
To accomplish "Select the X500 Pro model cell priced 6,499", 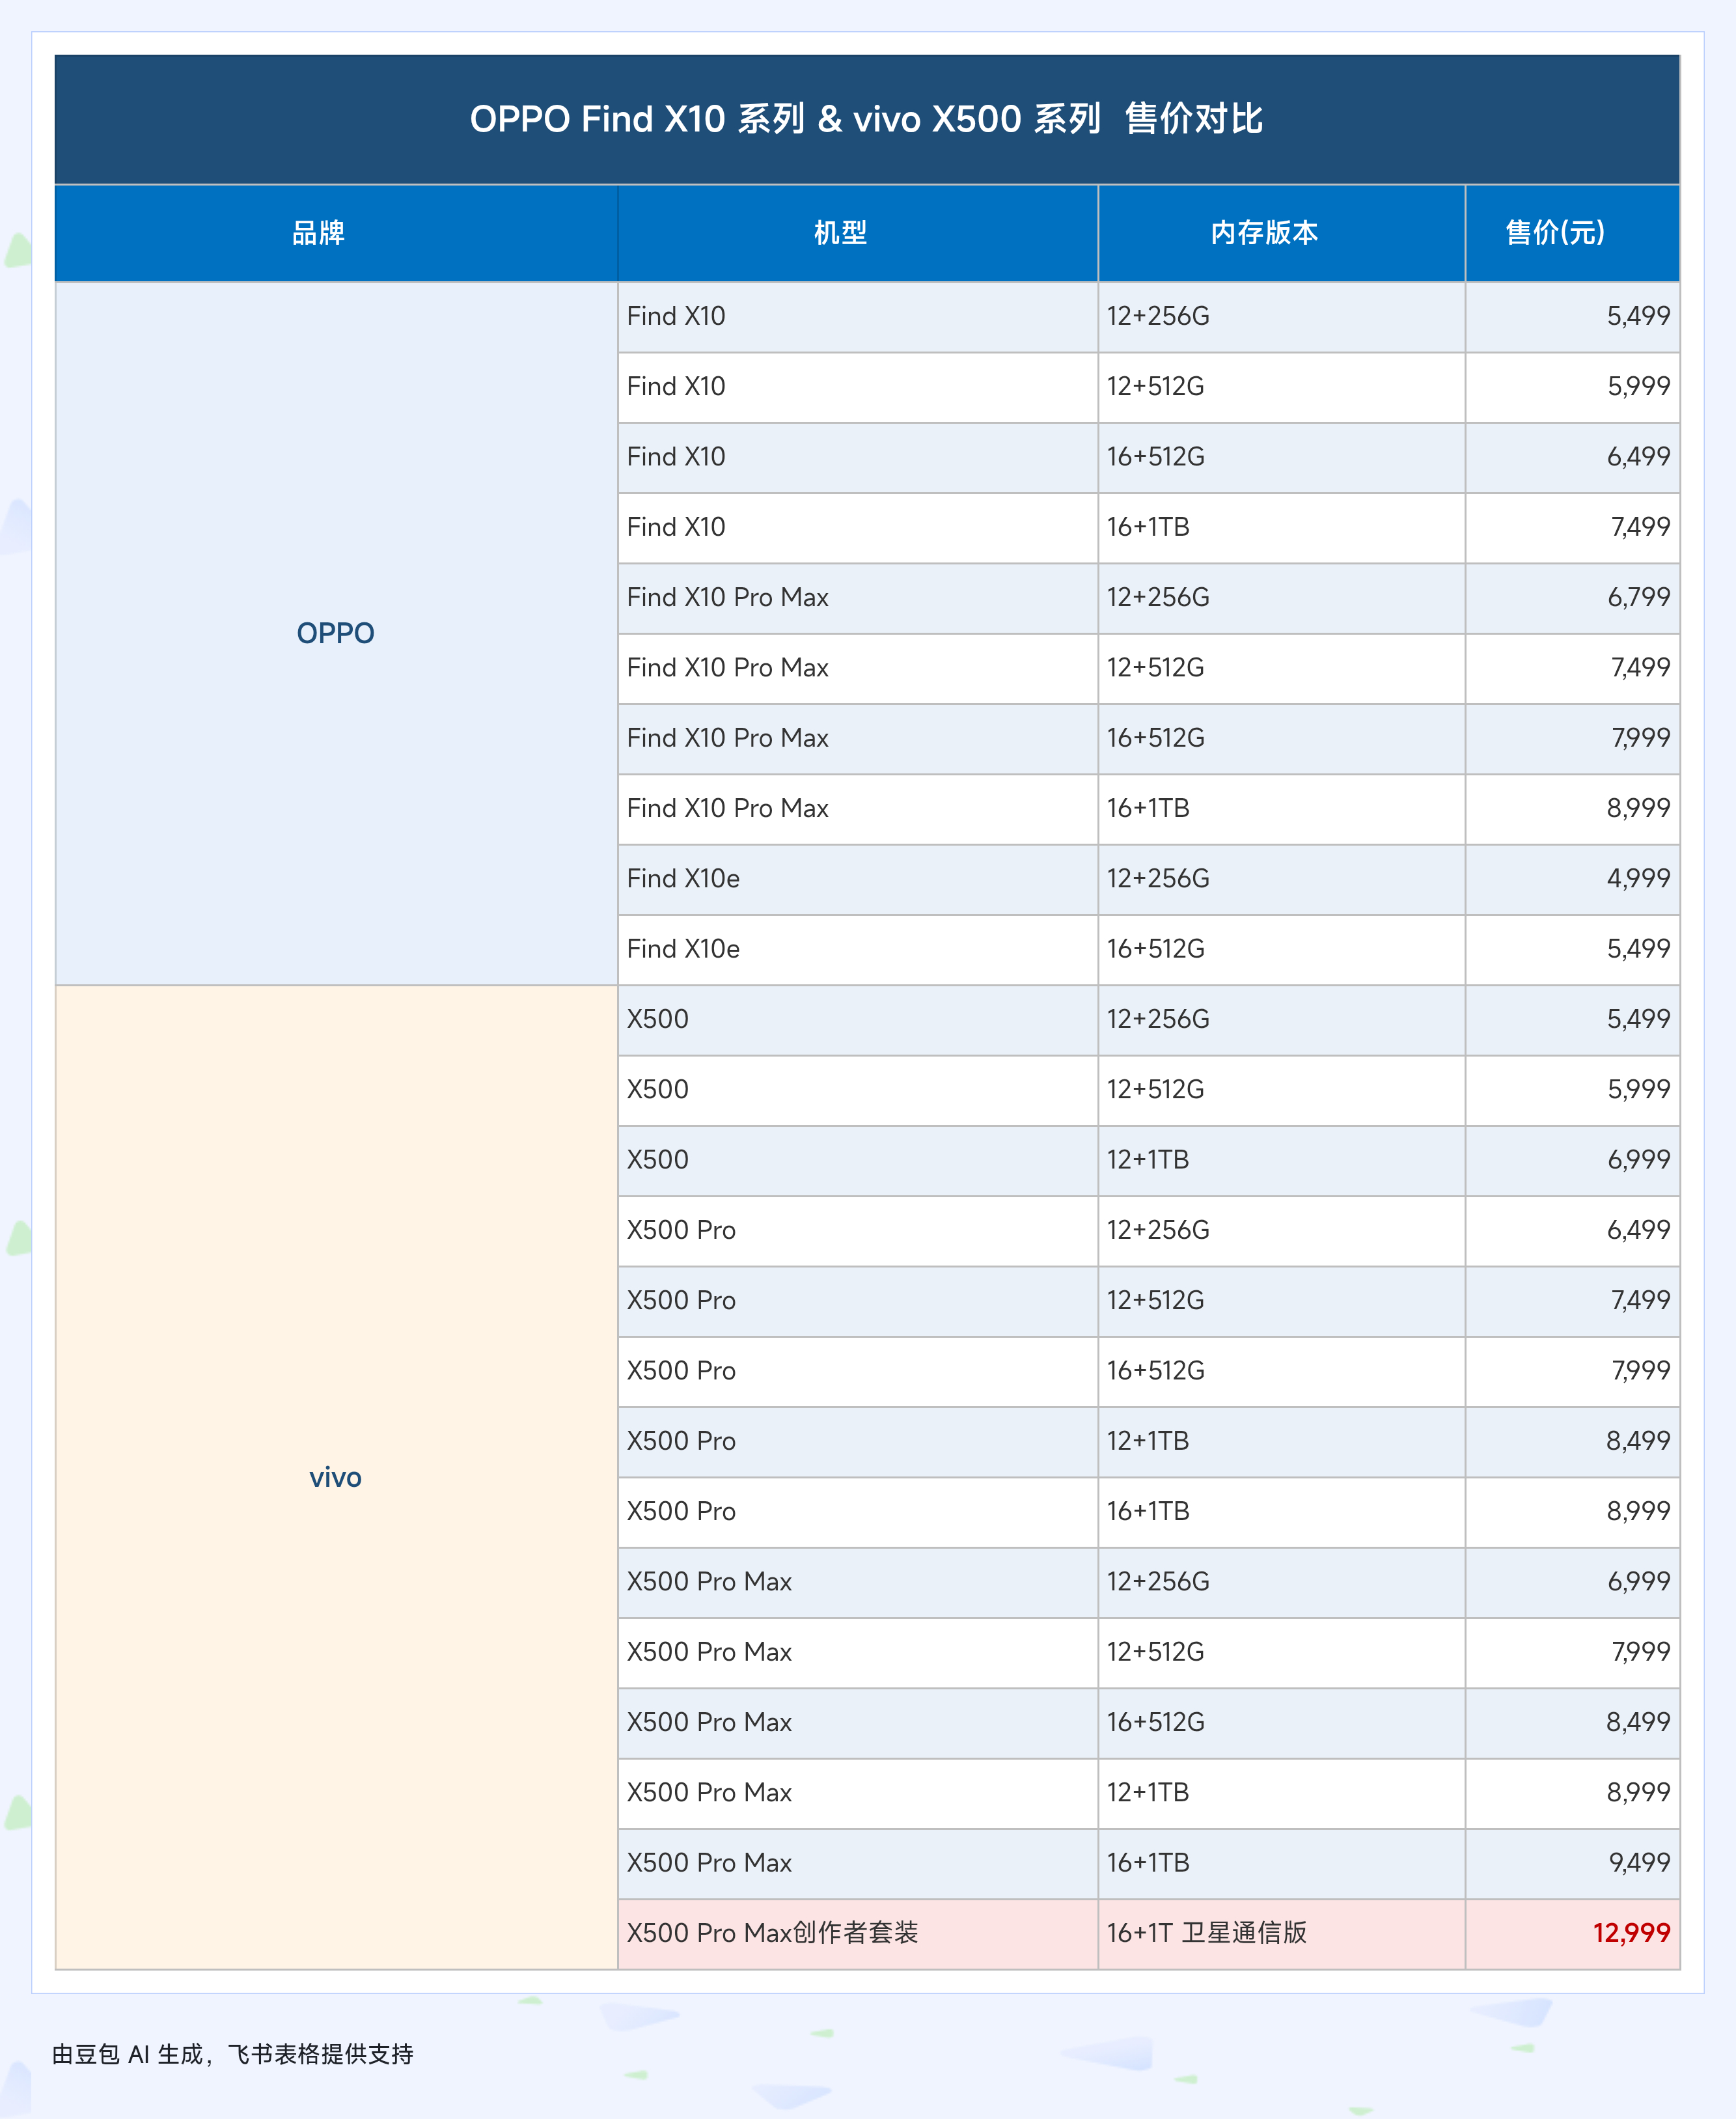I will pyautogui.click(x=857, y=1231).
